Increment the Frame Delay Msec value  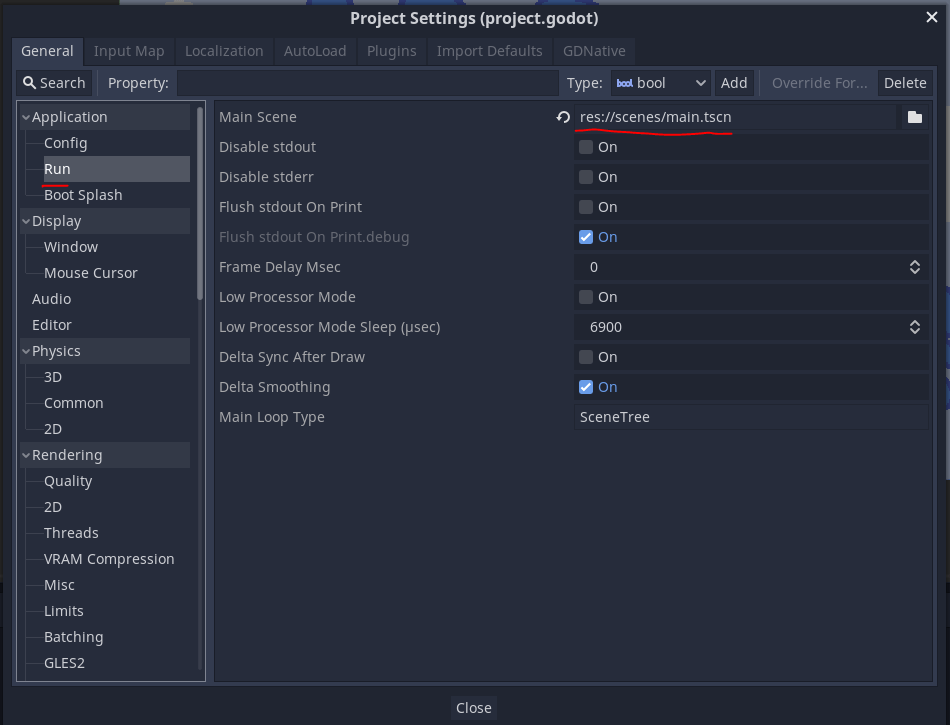[x=914, y=262]
